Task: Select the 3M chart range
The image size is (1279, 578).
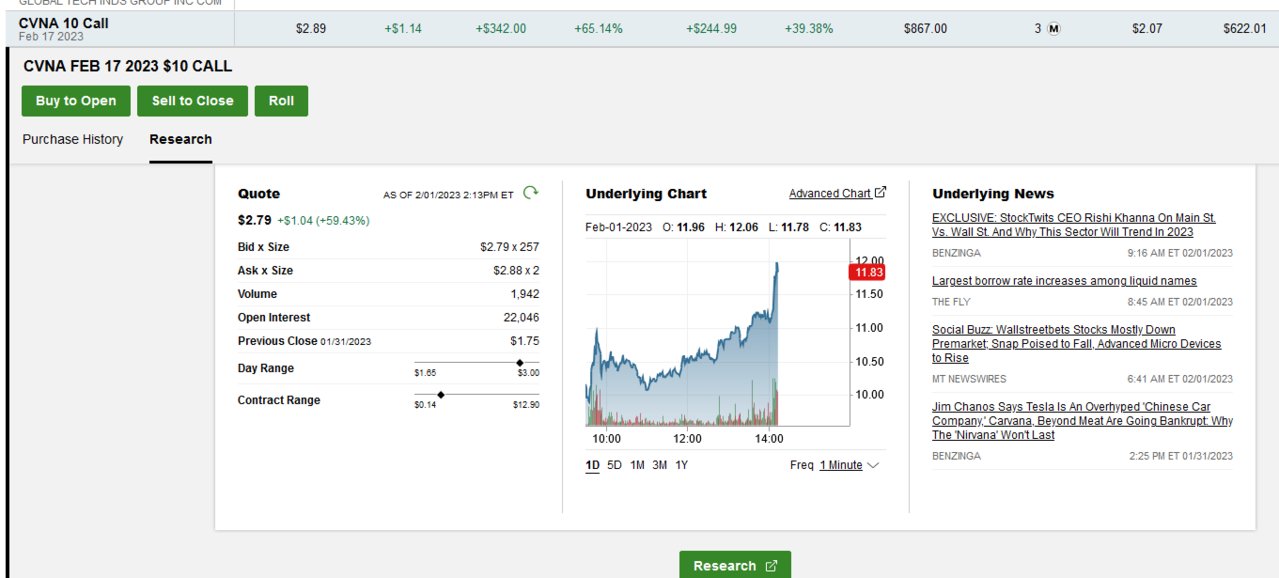Action: (660, 465)
